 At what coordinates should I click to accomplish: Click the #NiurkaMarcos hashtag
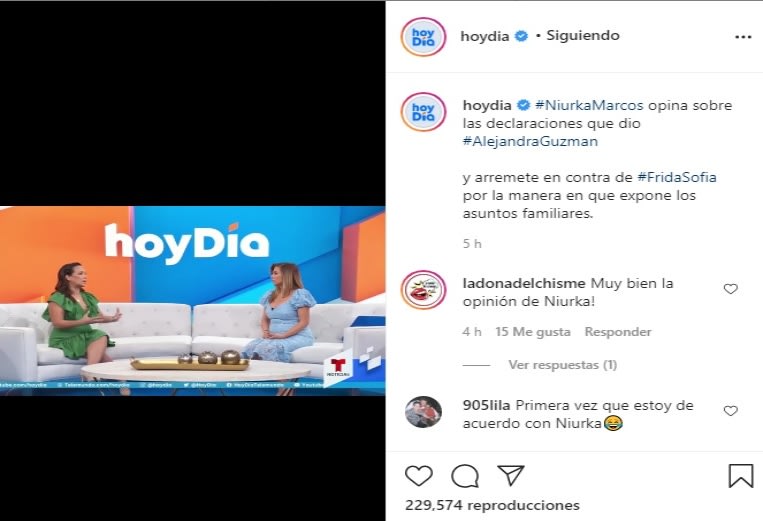pyautogui.click(x=589, y=106)
